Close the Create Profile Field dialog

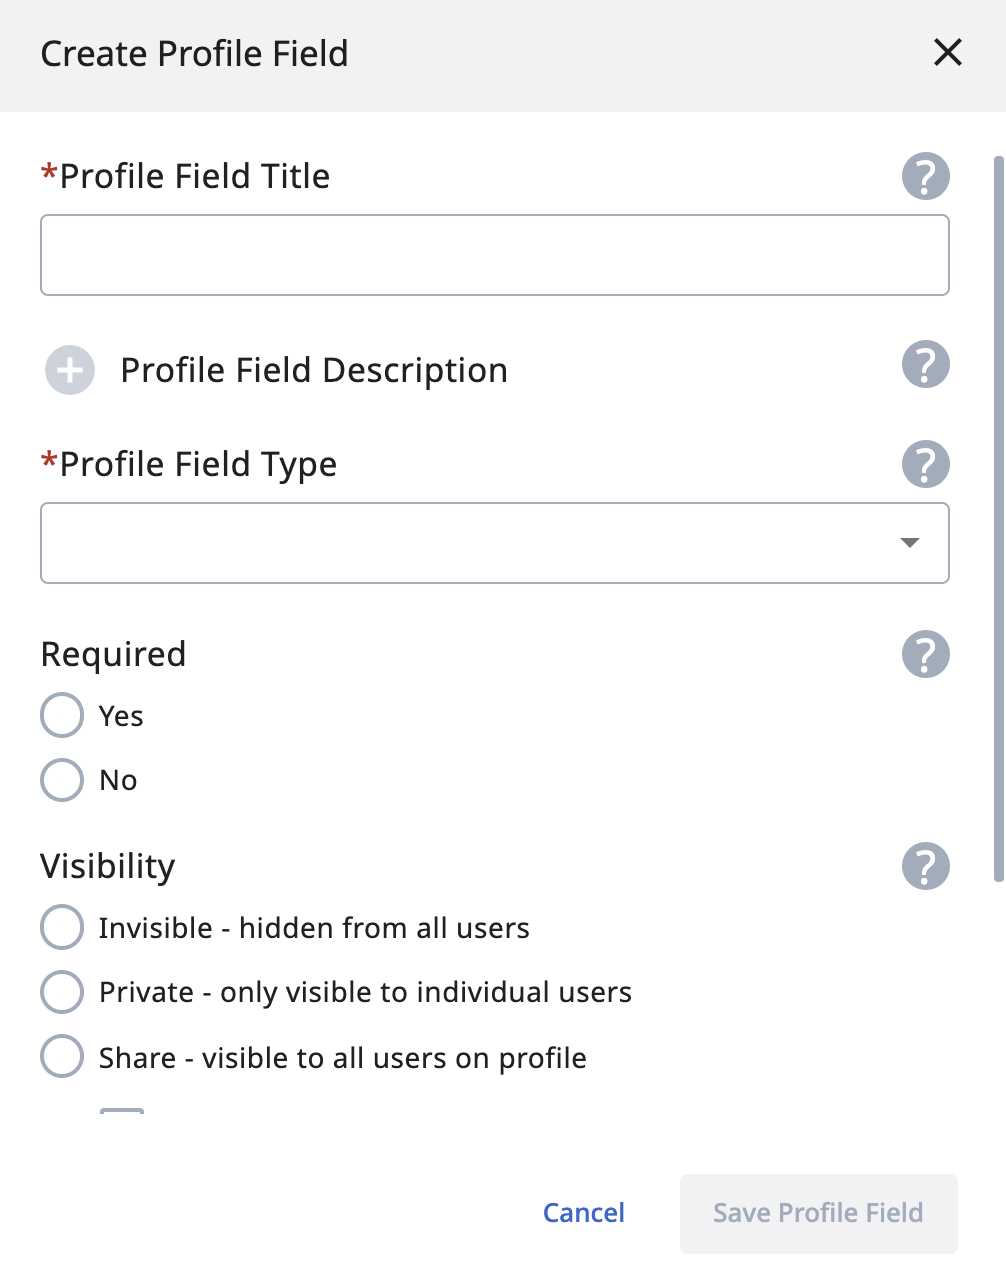coord(946,53)
